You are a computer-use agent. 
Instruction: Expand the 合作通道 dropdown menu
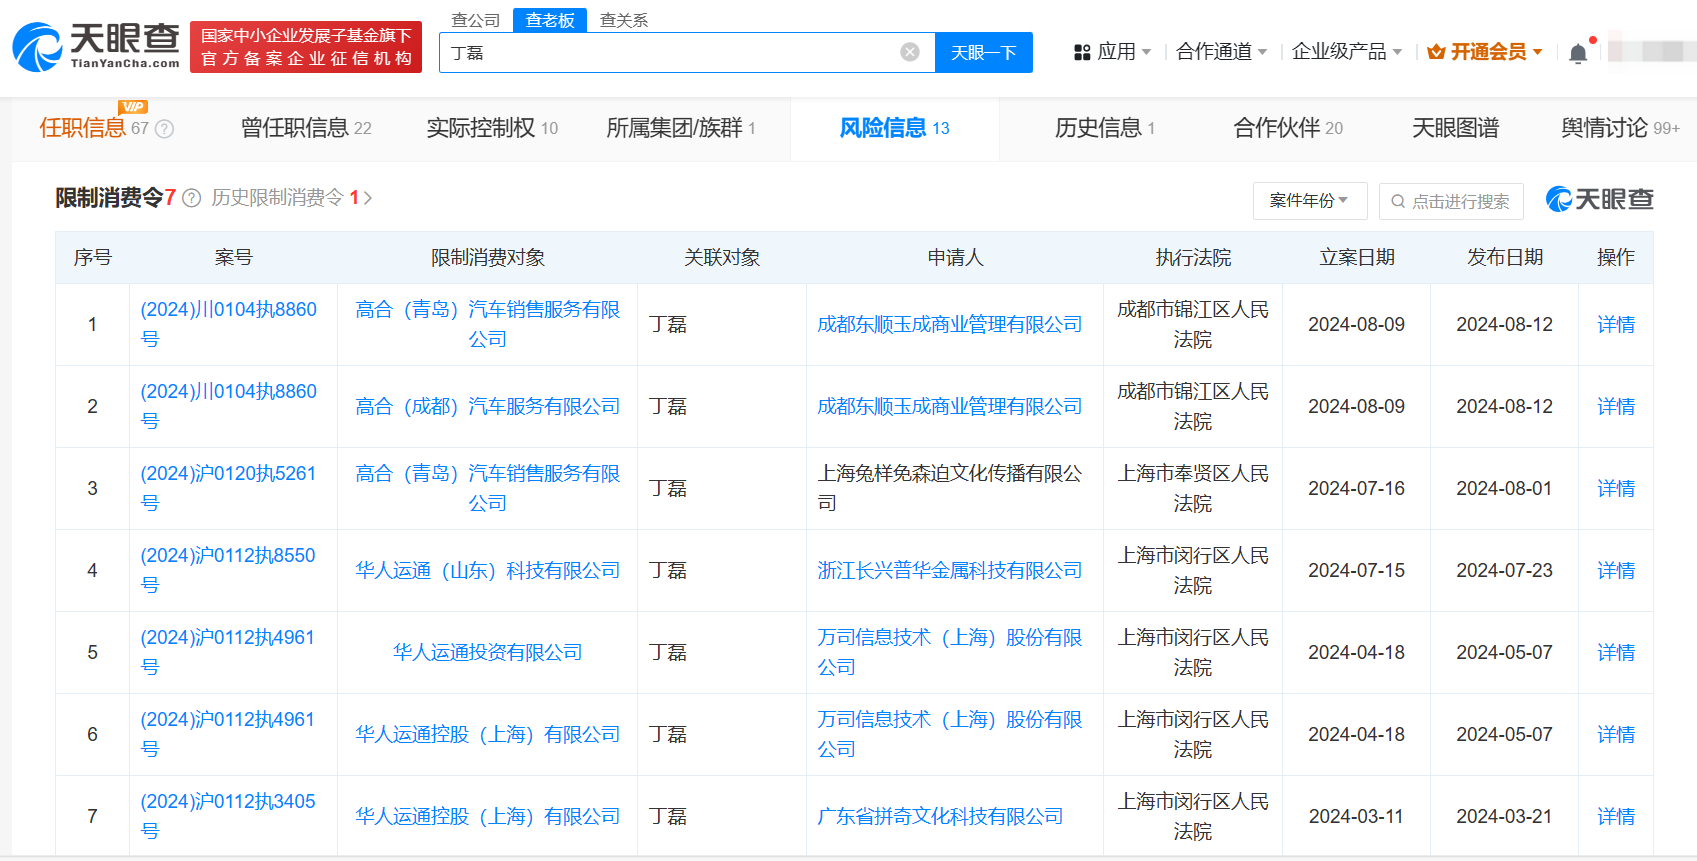point(1221,52)
